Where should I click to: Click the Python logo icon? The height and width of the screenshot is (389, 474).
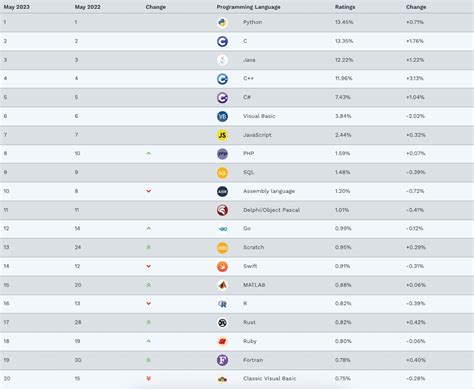click(x=222, y=22)
